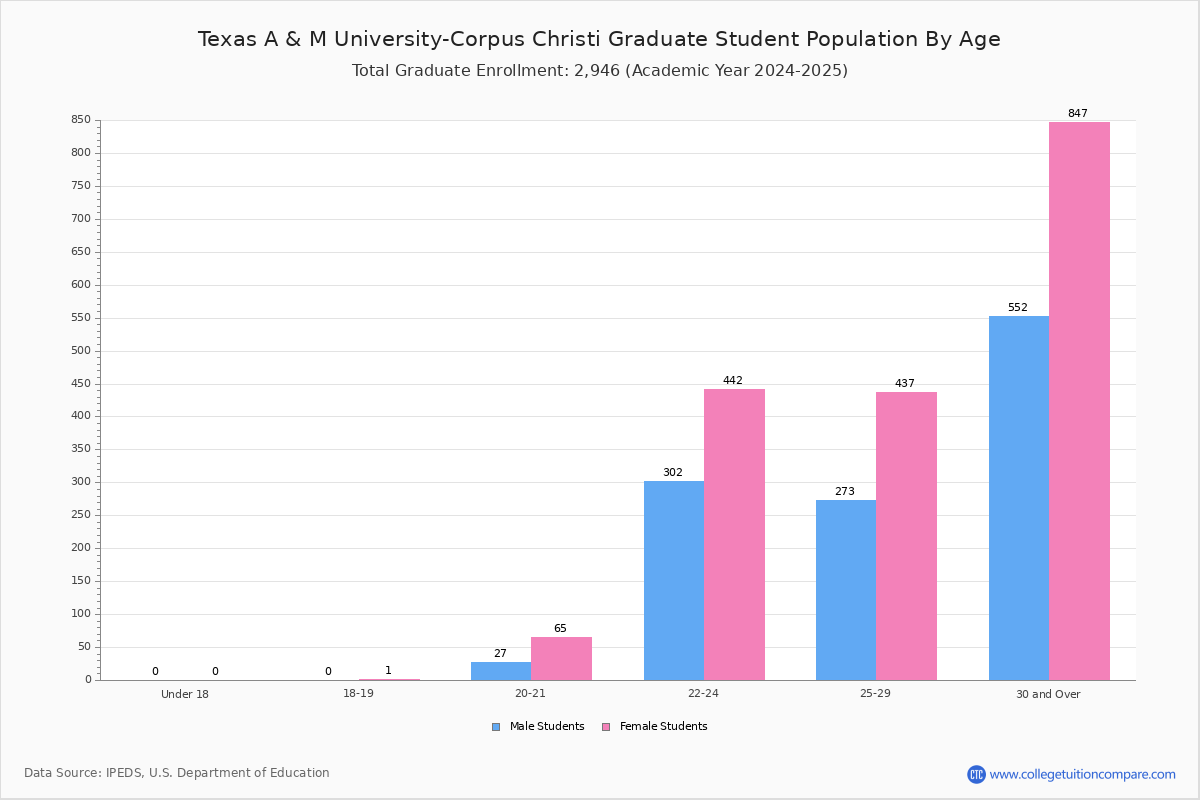Click the CTC logo icon
The width and height of the screenshot is (1200, 800).
tap(976, 774)
